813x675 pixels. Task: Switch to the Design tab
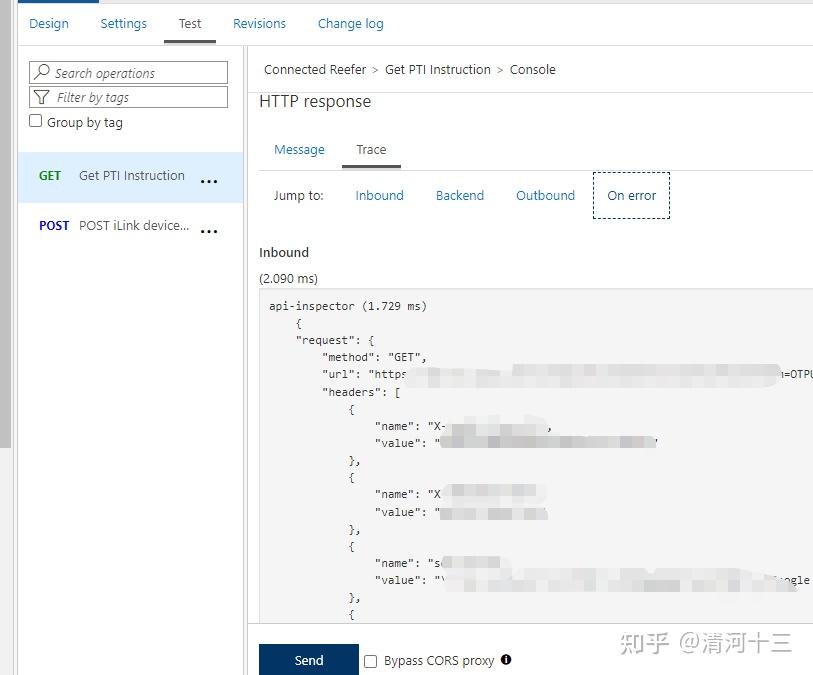(x=49, y=23)
